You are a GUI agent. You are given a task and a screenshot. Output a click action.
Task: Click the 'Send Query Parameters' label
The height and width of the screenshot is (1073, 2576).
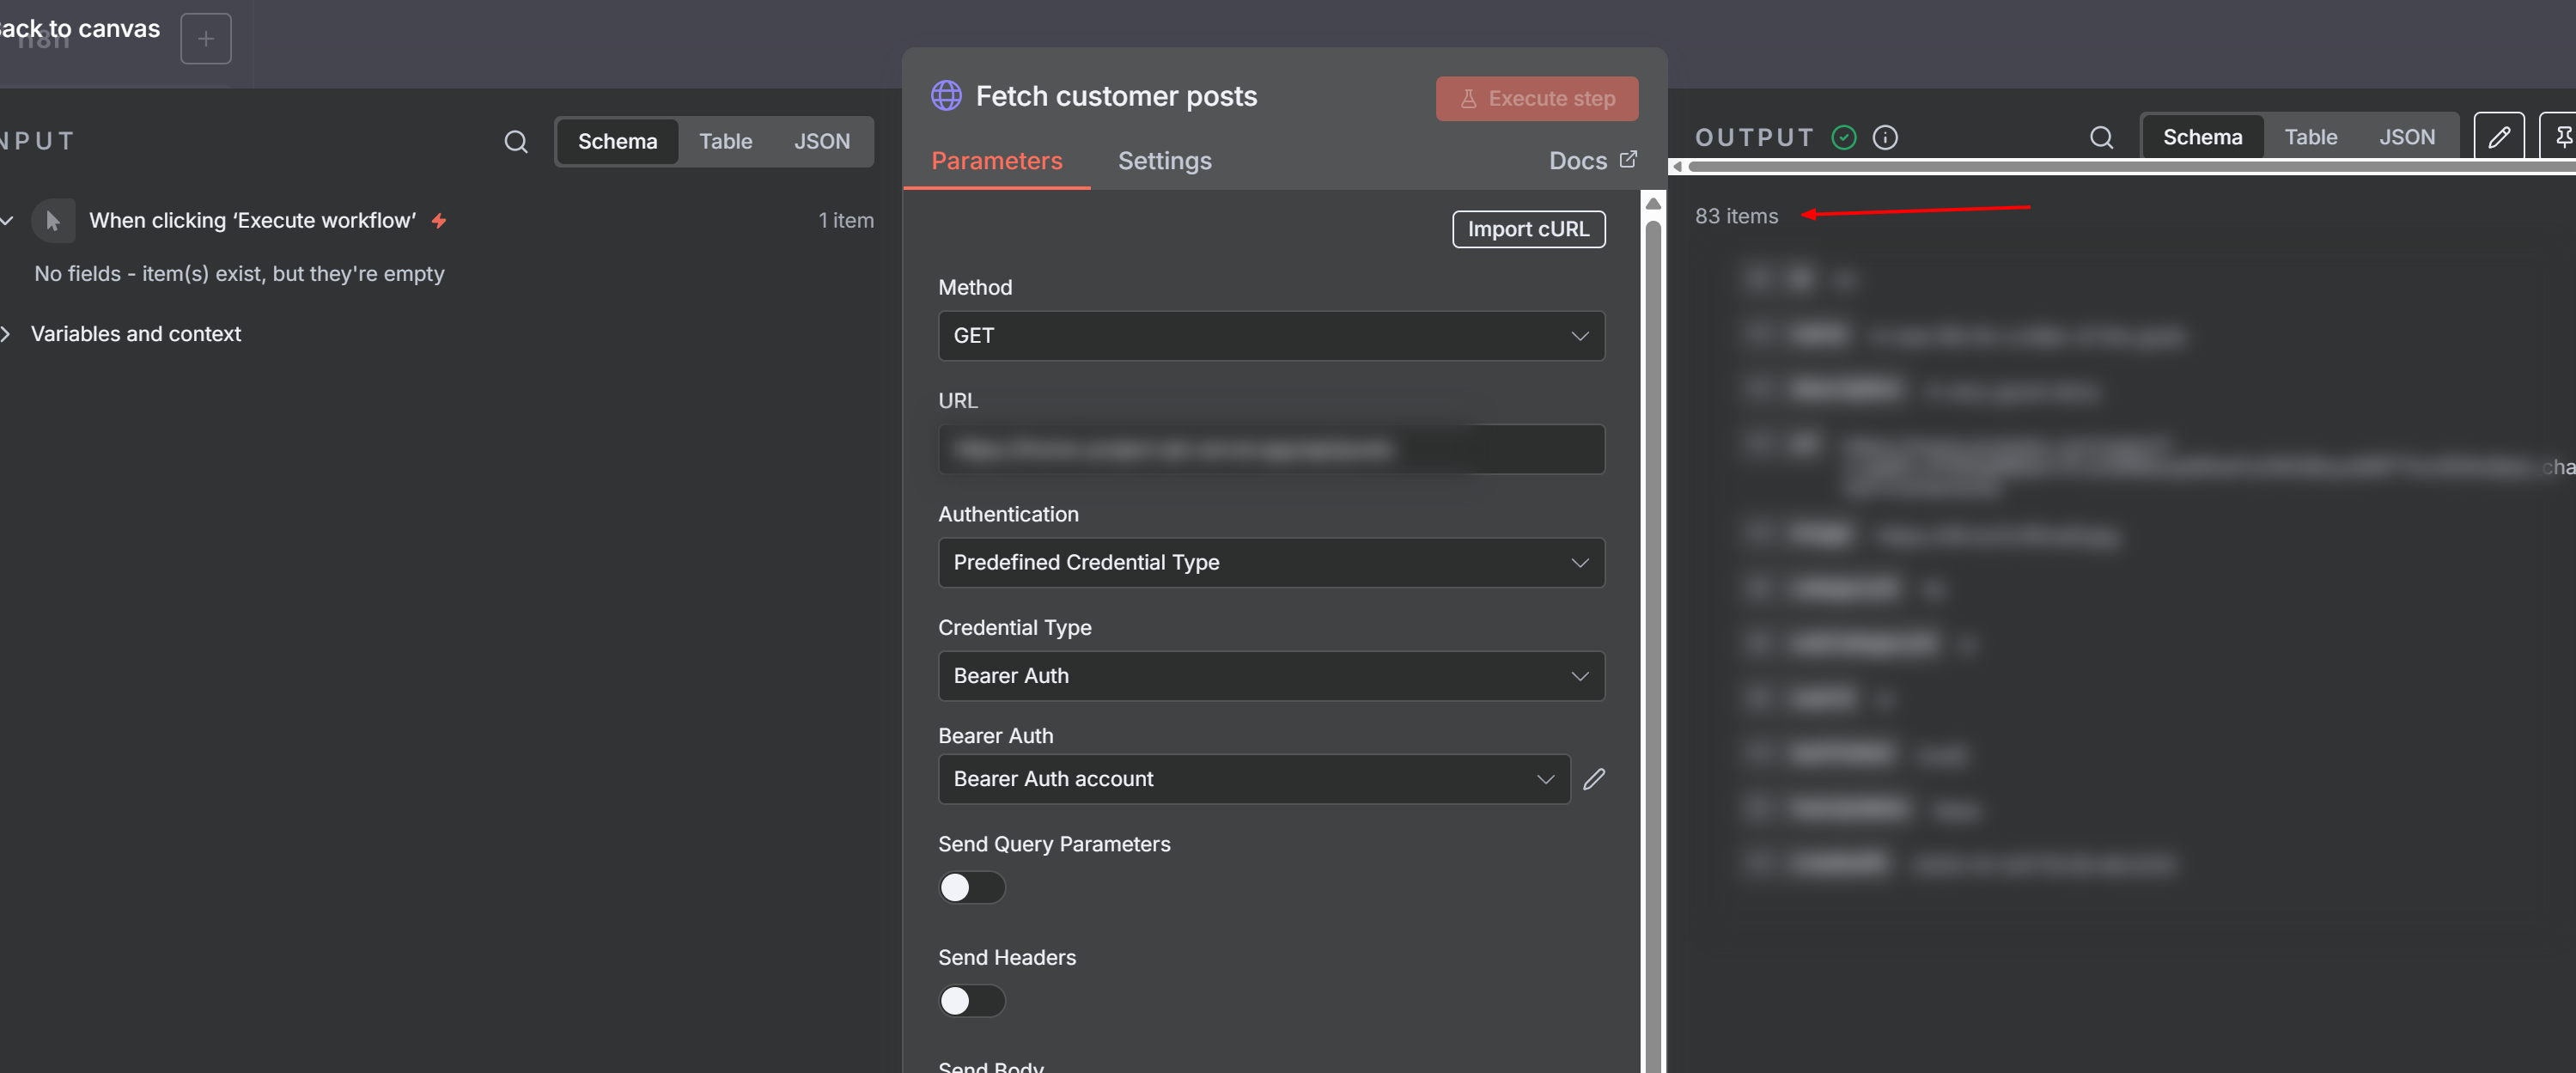coord(1054,844)
